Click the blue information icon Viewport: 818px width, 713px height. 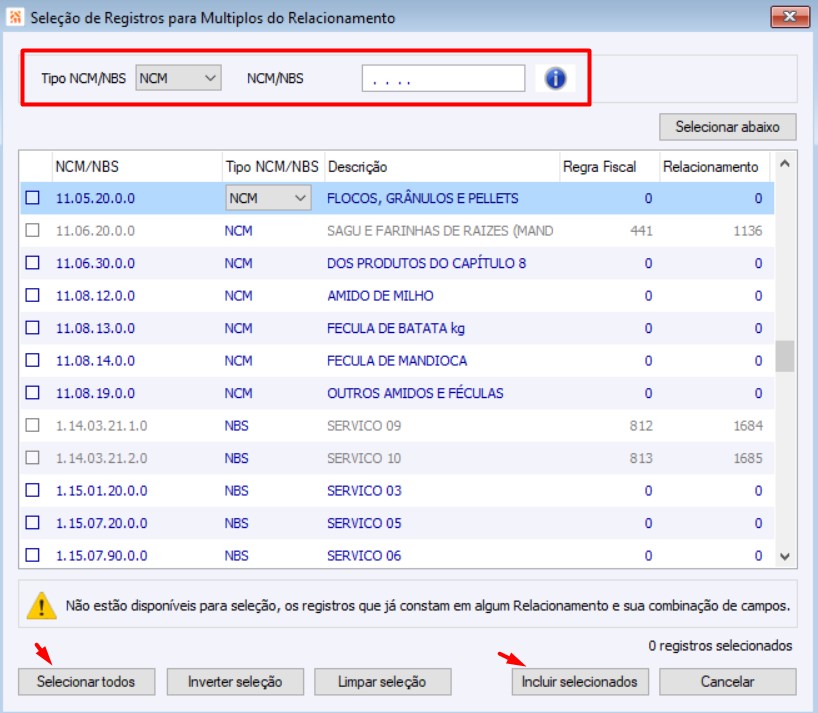point(555,79)
